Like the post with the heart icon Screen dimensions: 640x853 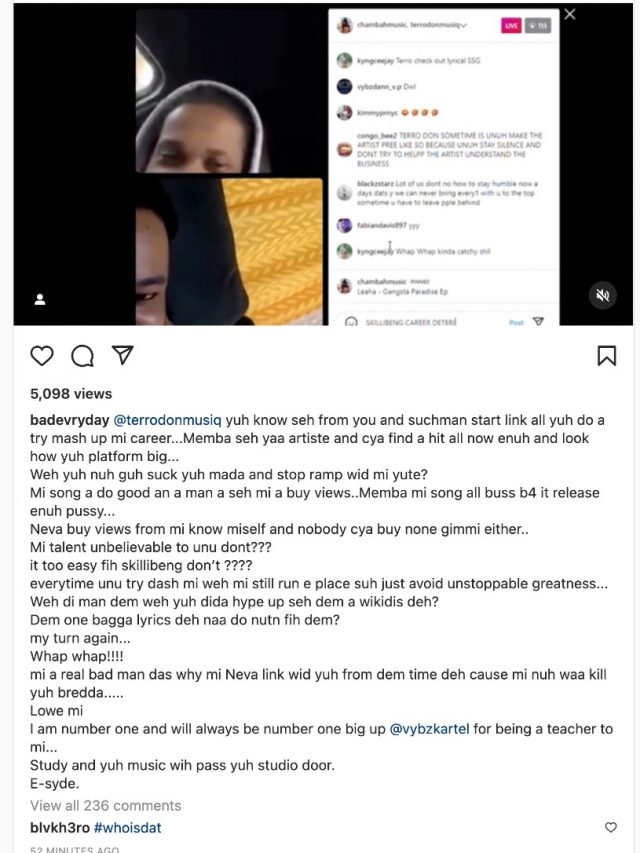[x=42, y=356]
